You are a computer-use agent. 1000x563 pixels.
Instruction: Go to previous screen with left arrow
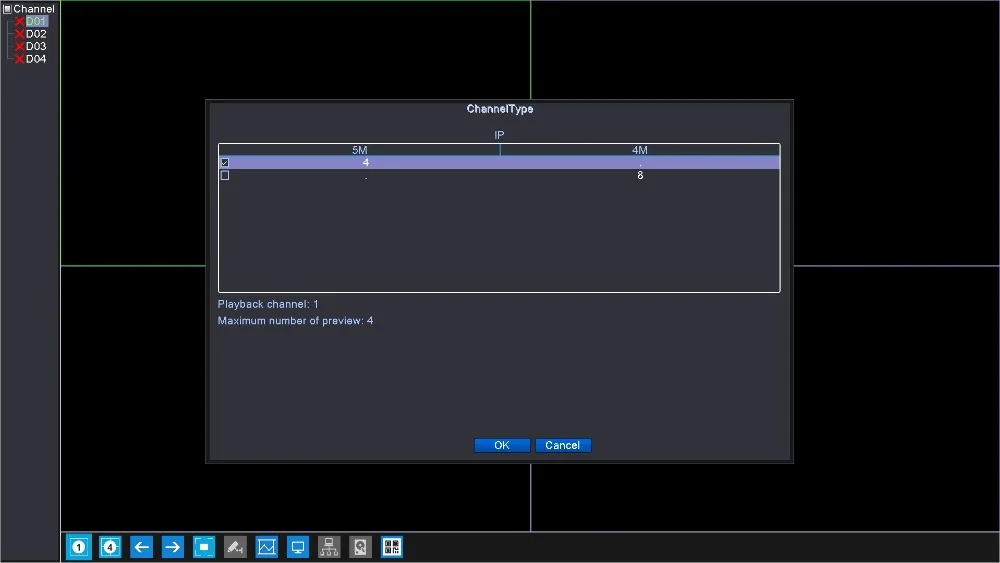click(141, 547)
